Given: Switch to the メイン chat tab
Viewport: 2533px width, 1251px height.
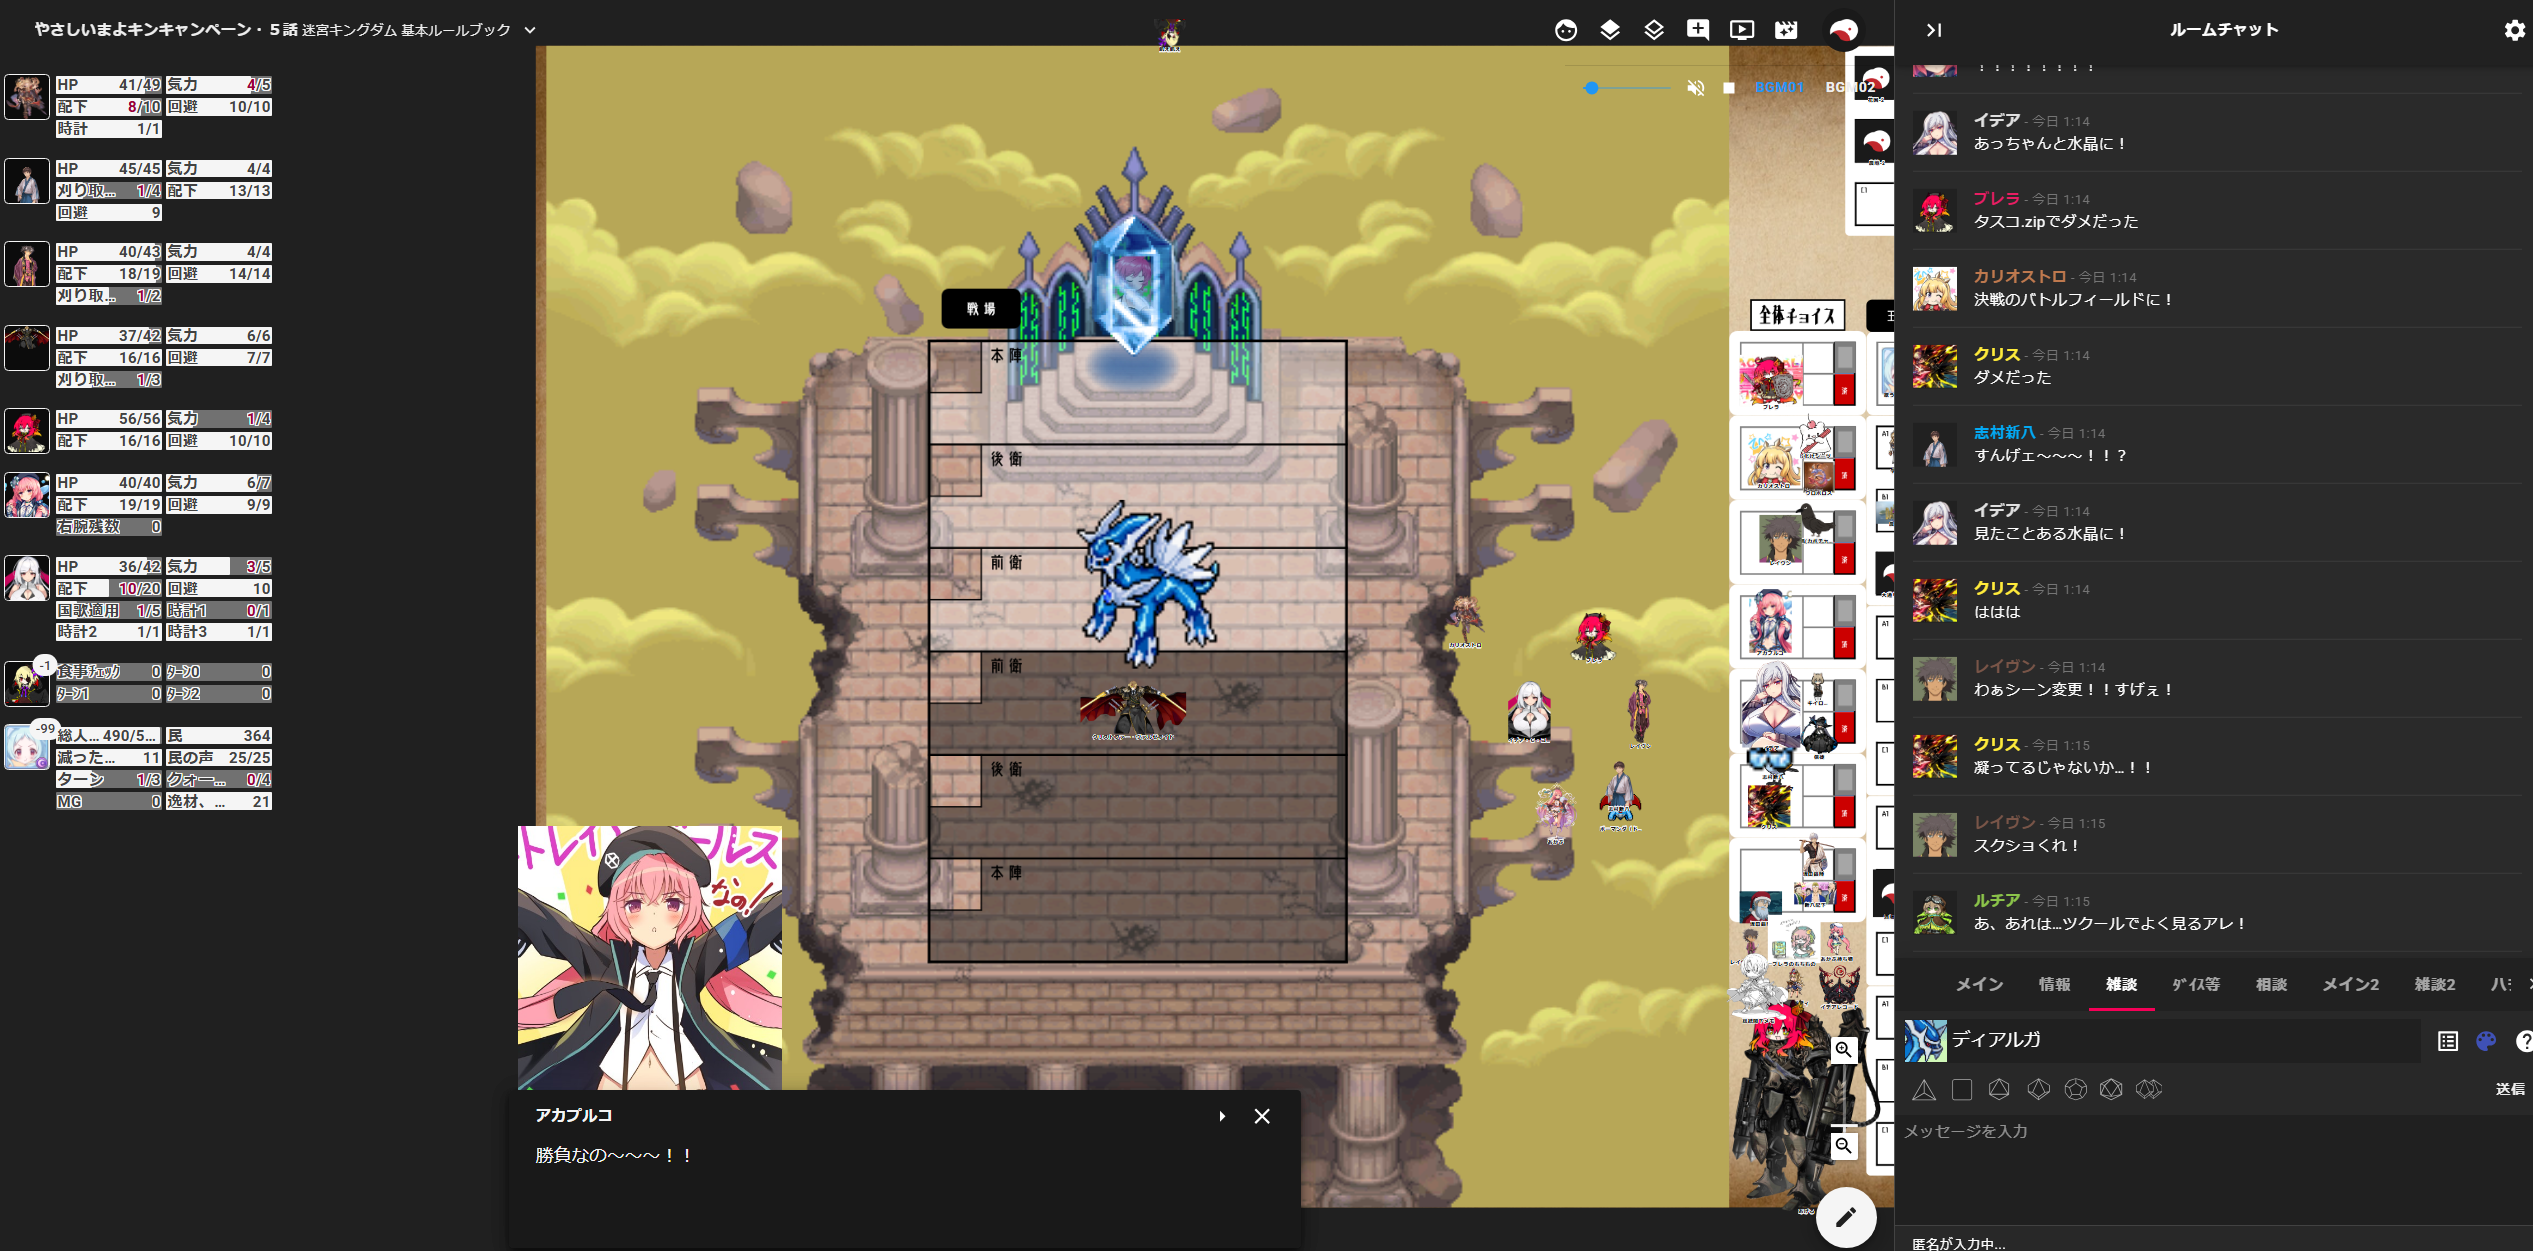Looking at the screenshot, I should pos(1979,985).
